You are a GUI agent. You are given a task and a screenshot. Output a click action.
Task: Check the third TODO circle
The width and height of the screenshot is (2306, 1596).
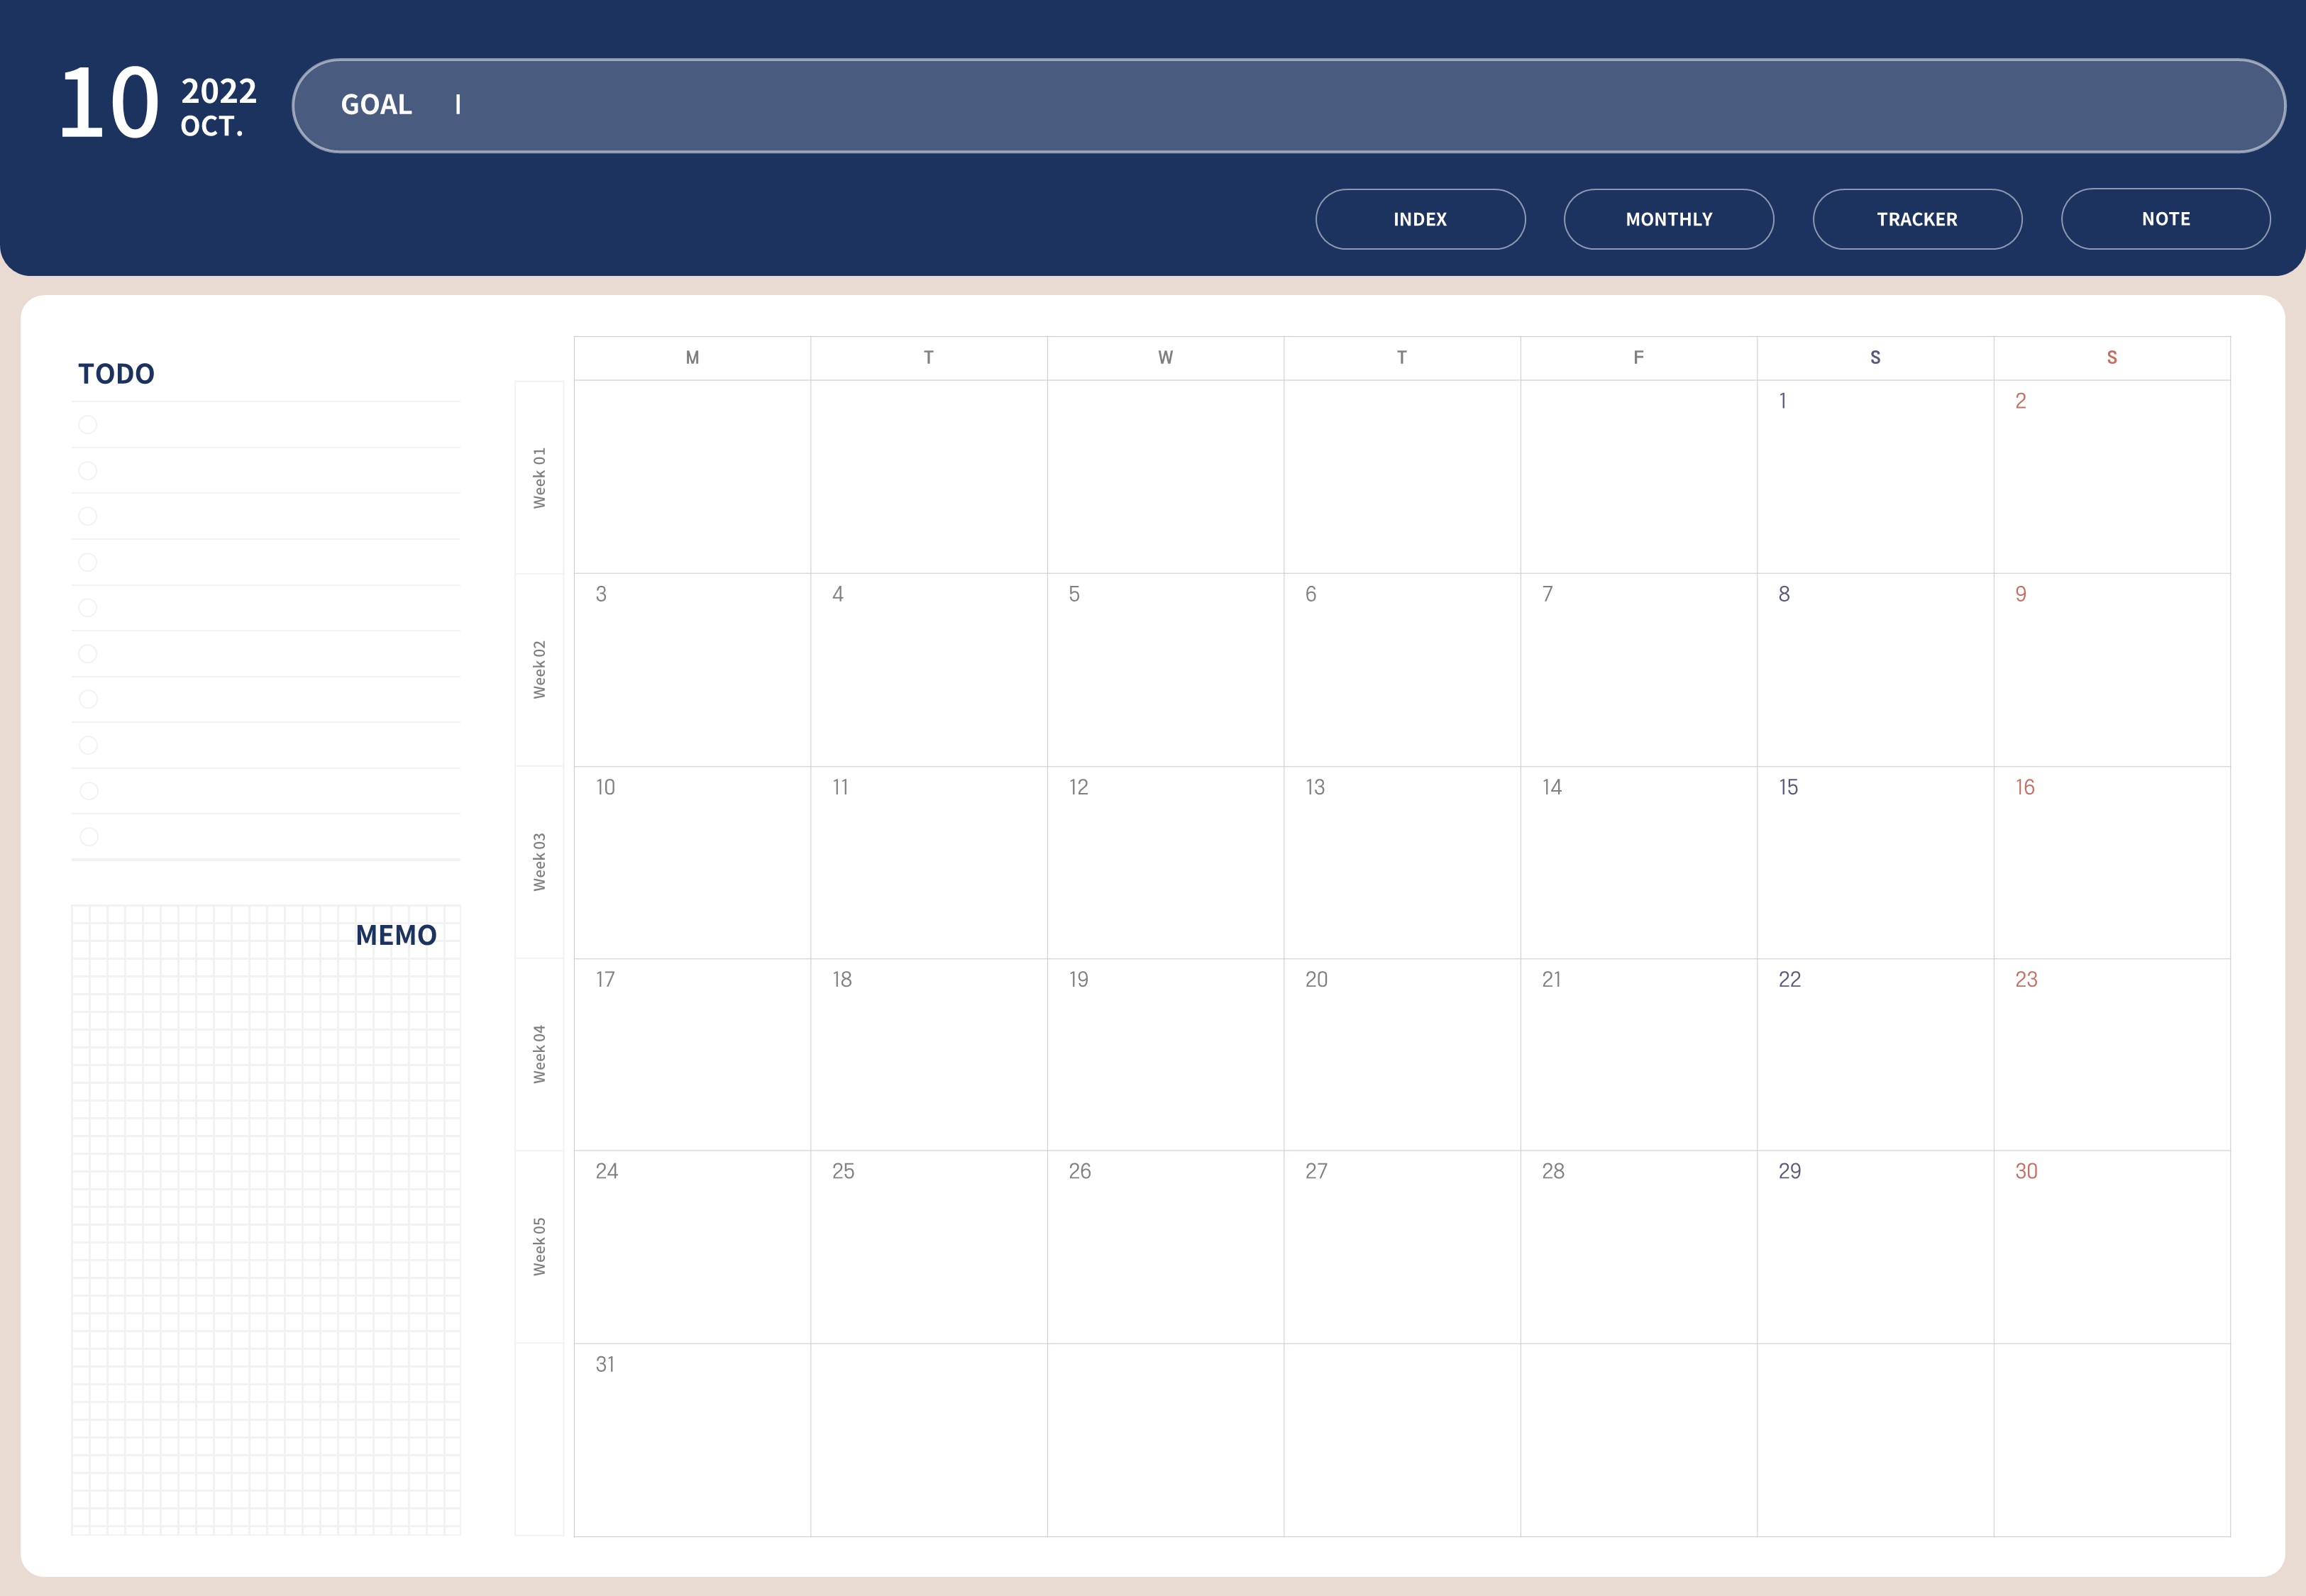pyautogui.click(x=88, y=516)
